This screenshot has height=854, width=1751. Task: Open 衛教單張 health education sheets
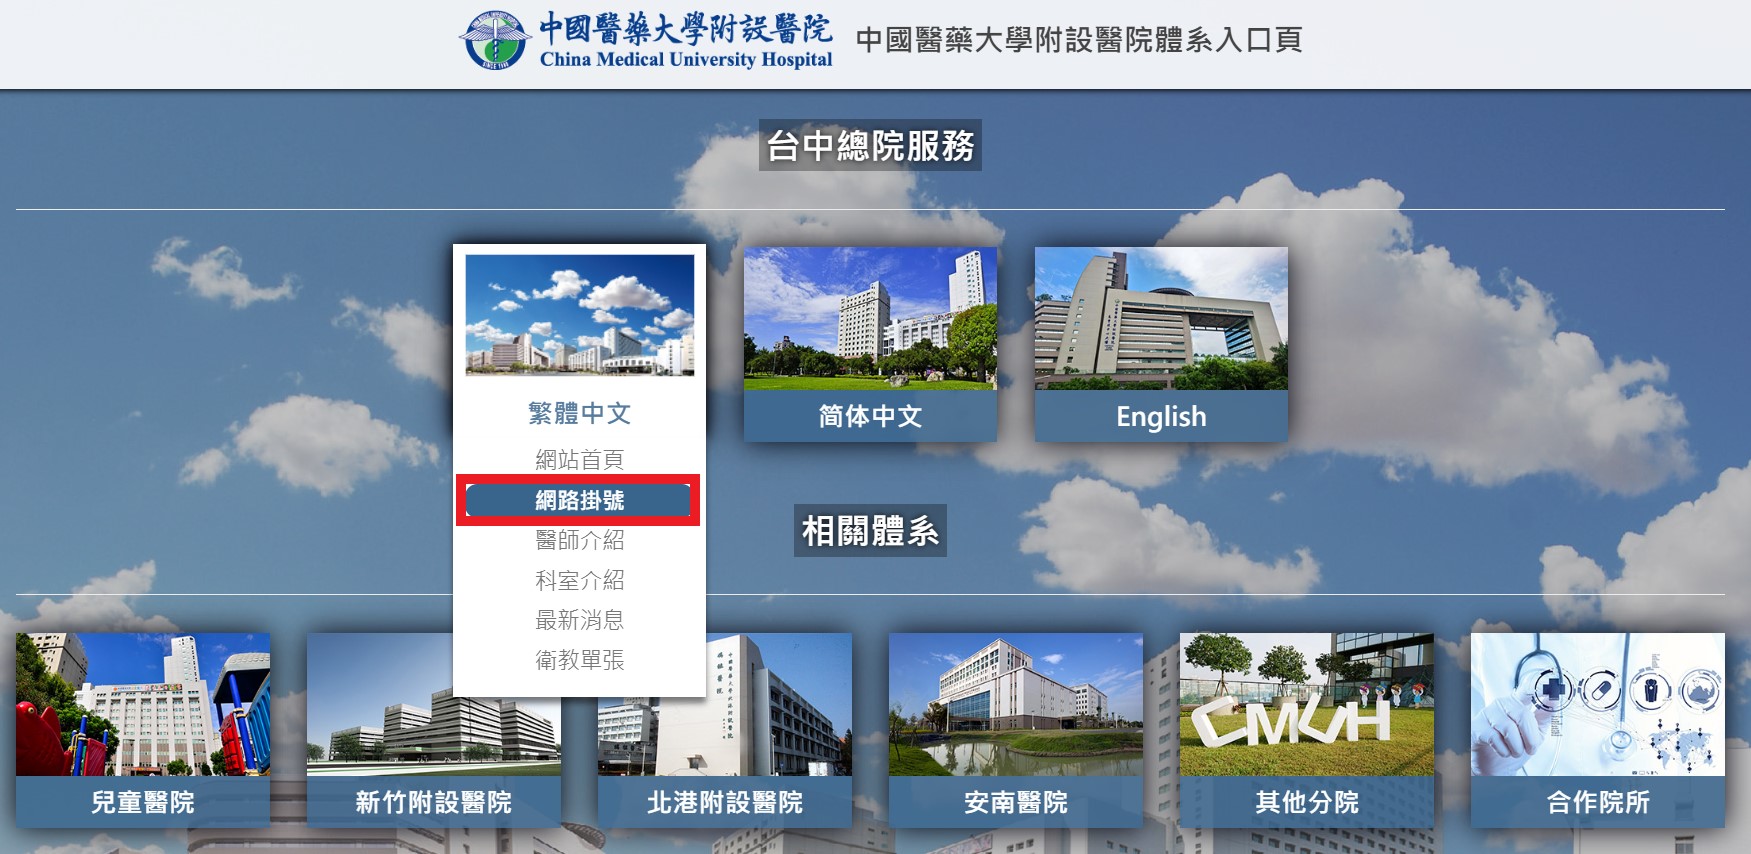(x=580, y=660)
